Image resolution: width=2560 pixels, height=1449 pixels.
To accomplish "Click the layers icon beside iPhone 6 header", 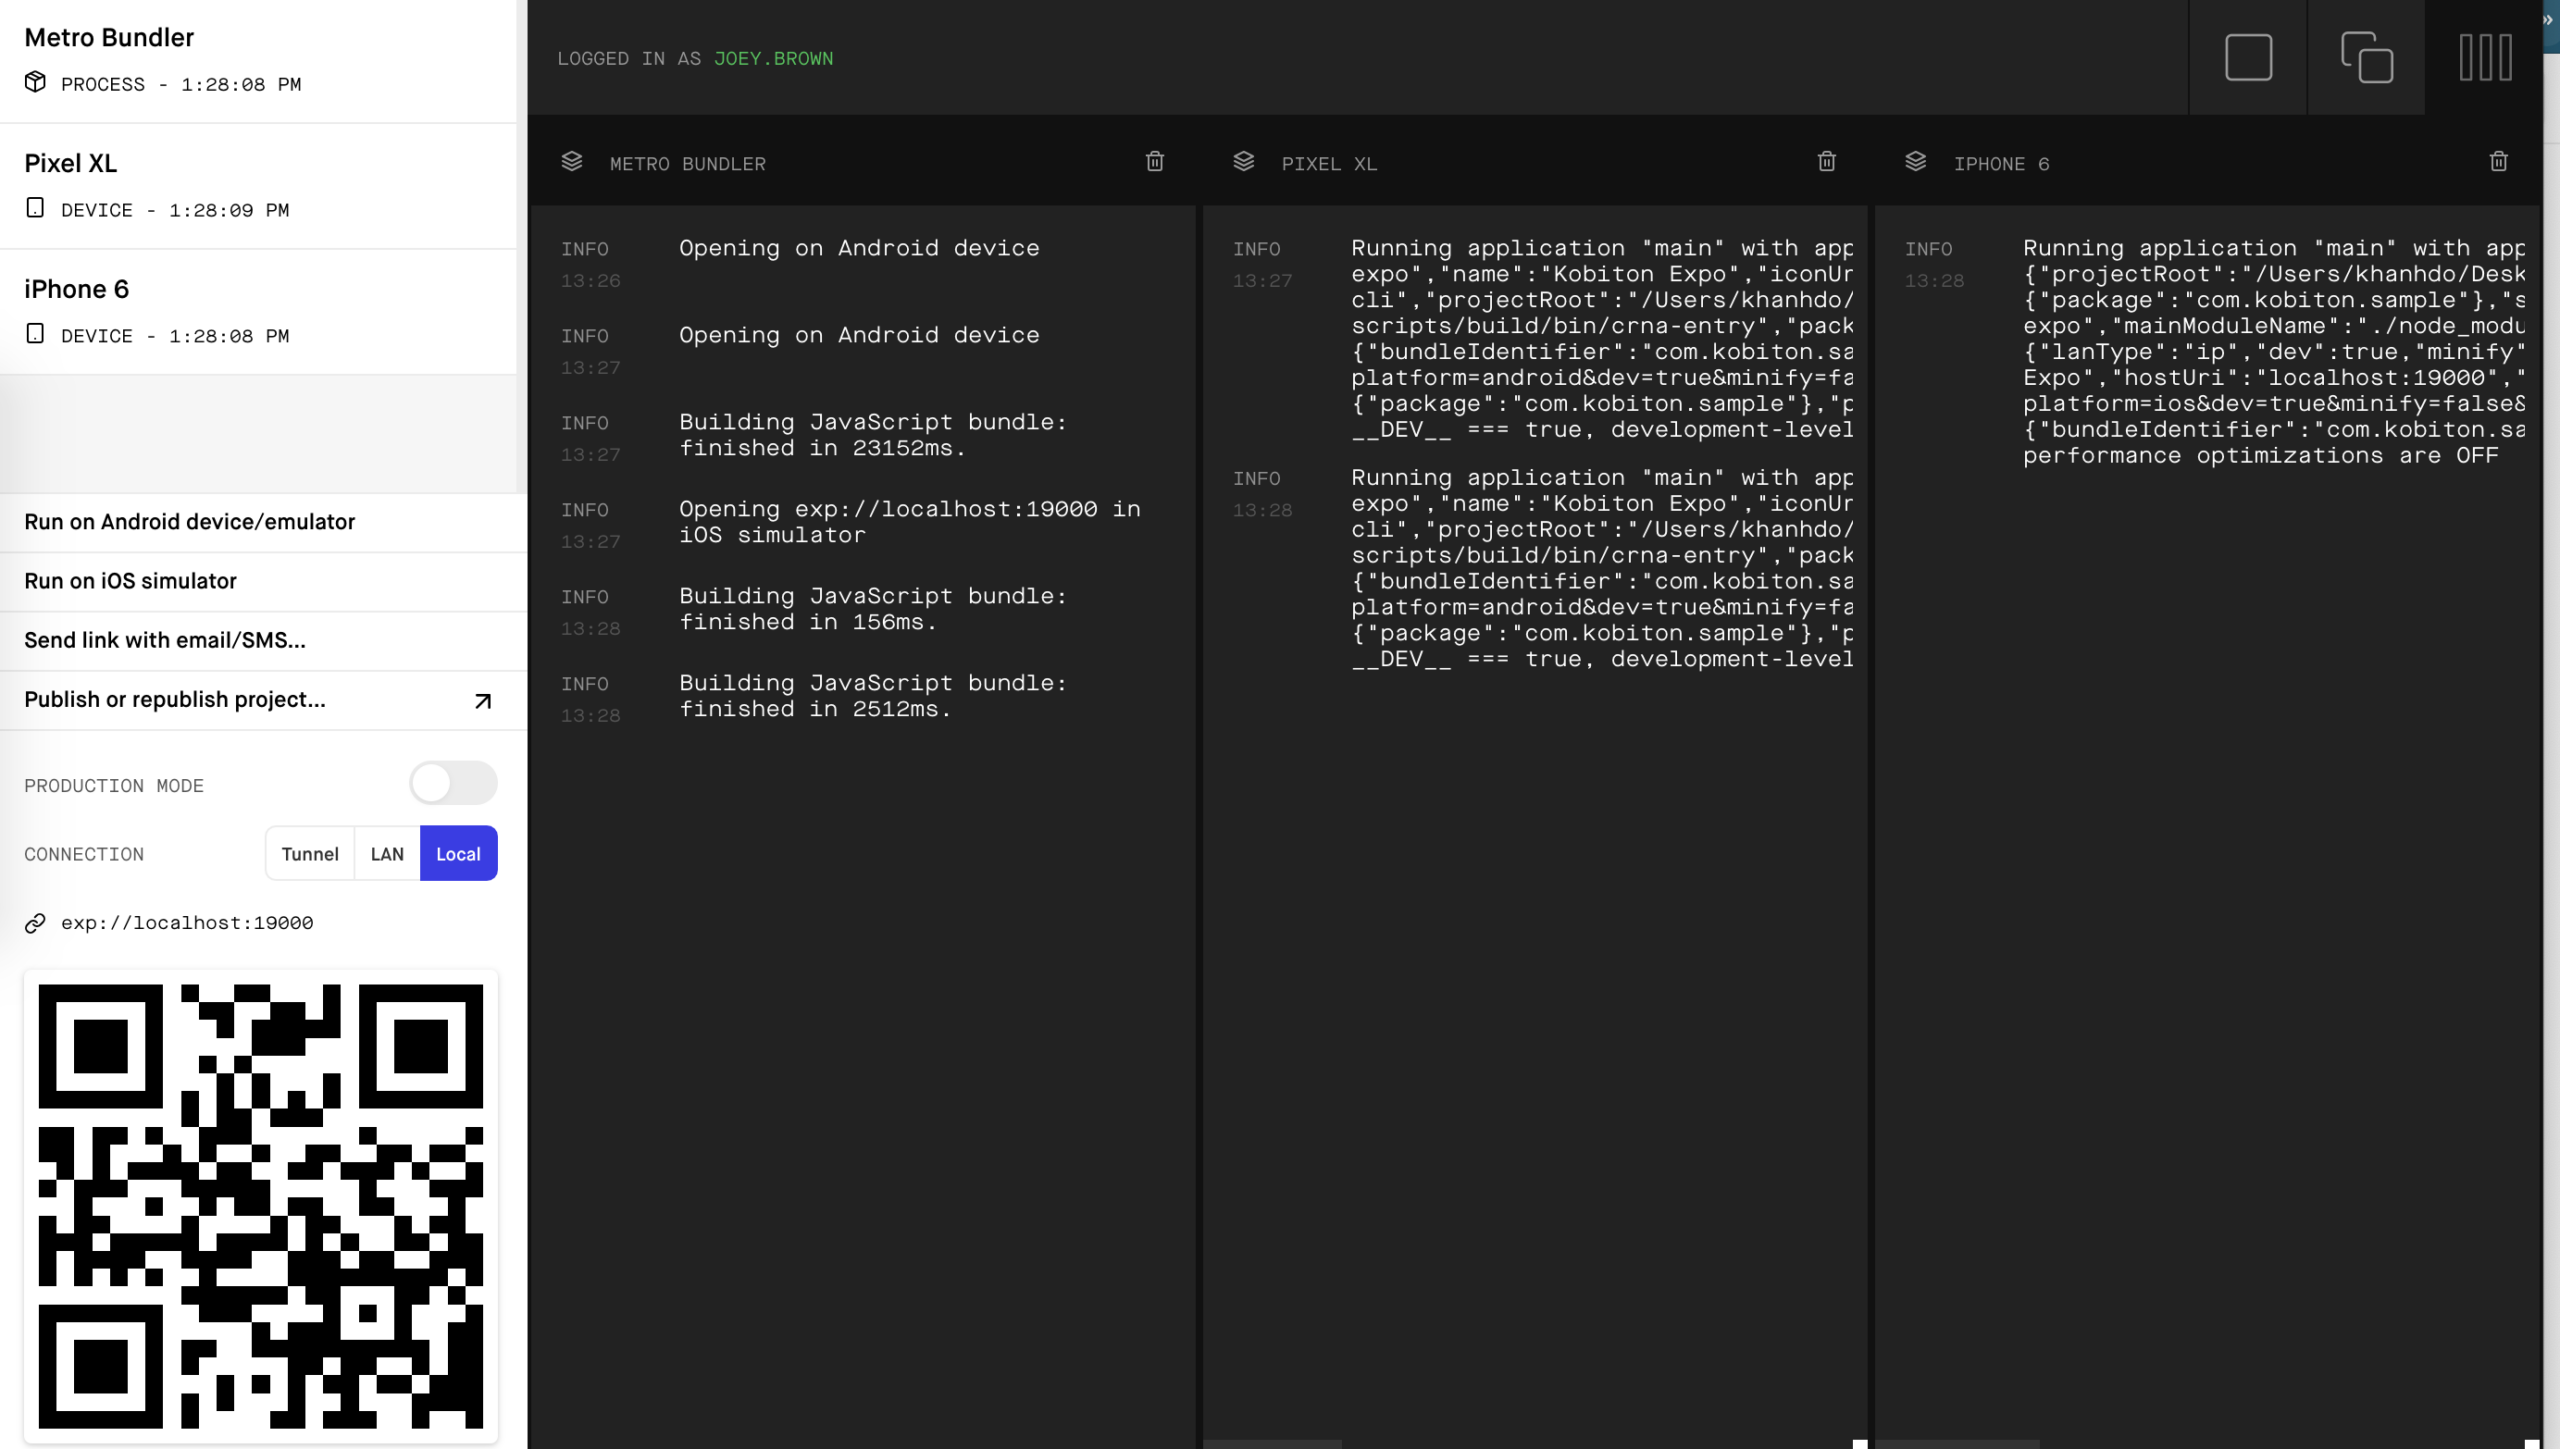I will coord(1916,162).
